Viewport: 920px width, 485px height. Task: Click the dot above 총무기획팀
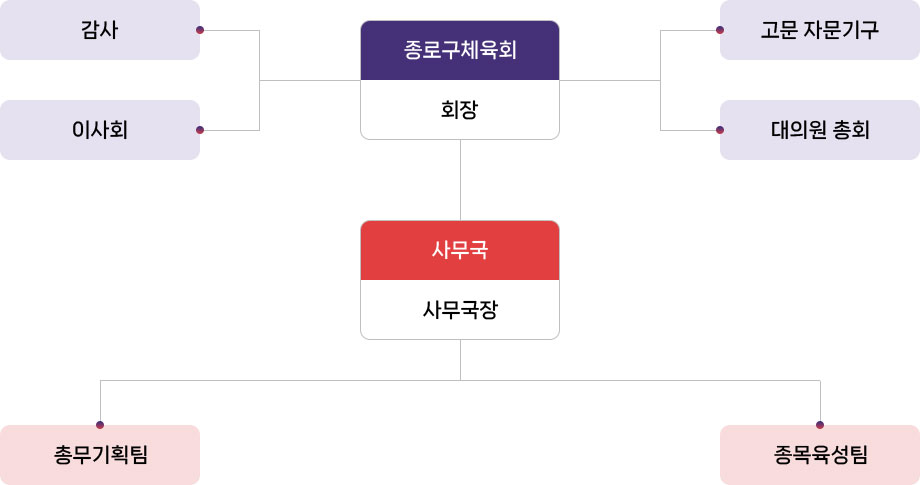100,424
